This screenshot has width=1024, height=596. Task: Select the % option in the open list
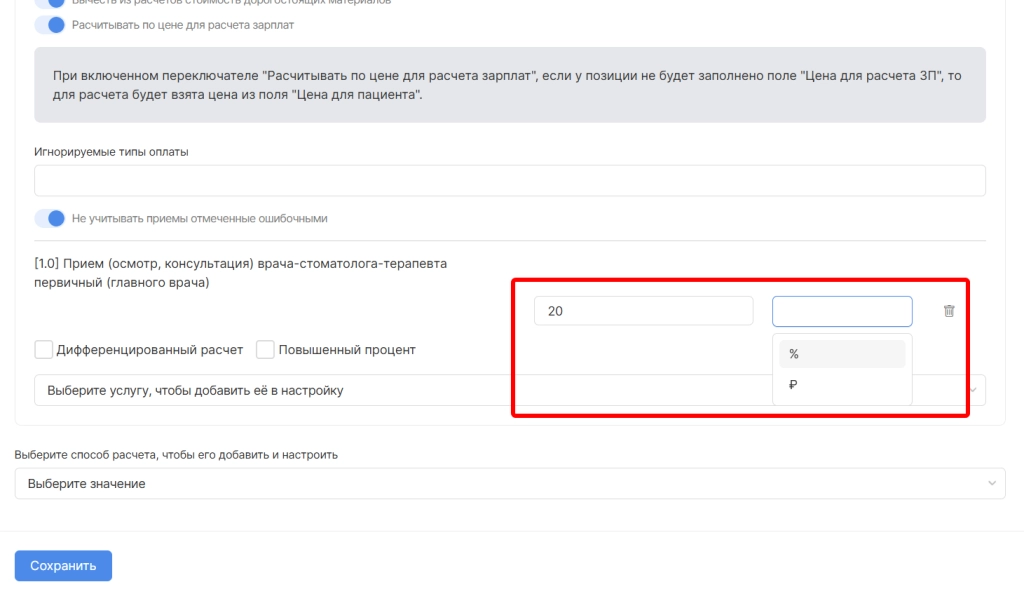pyautogui.click(x=841, y=354)
